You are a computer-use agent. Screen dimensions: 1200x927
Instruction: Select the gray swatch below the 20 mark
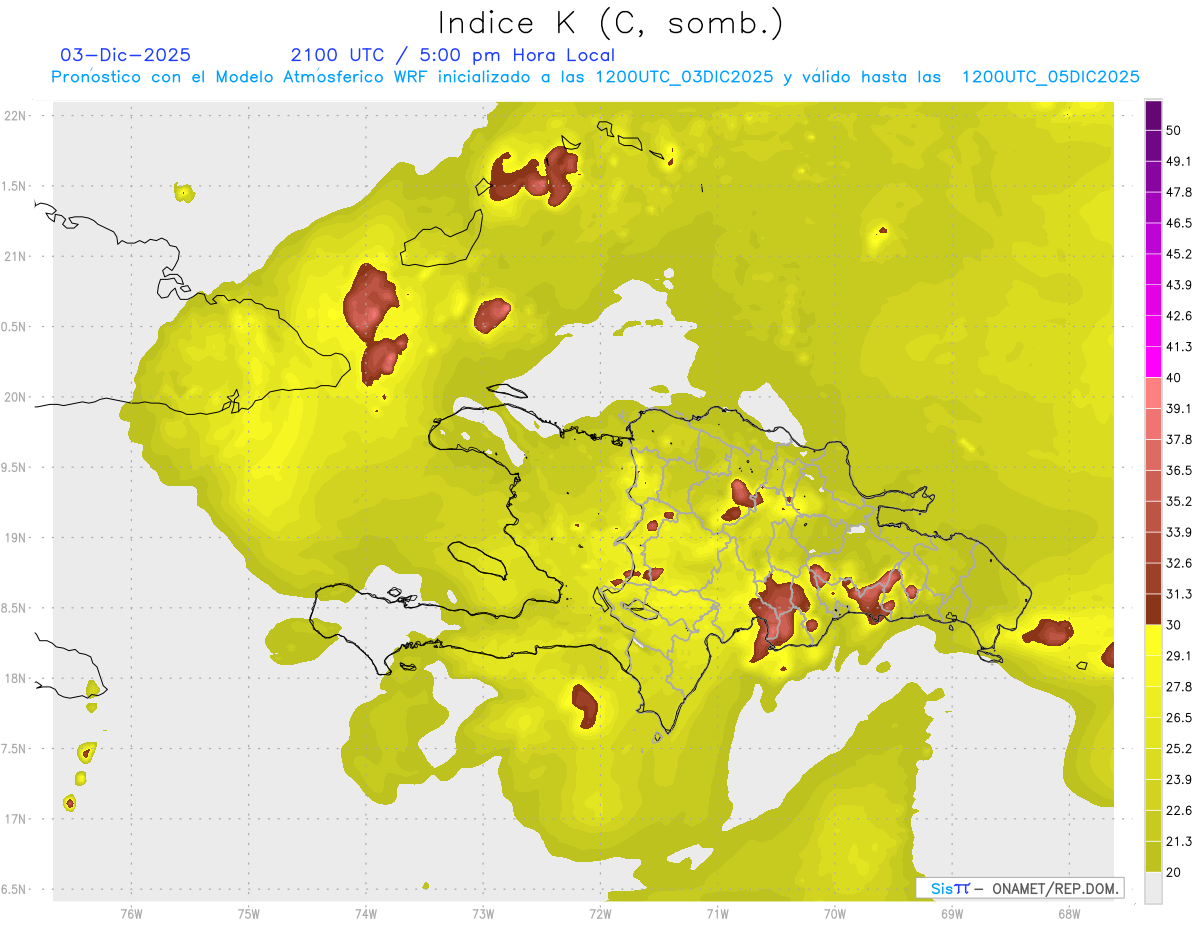pos(1153,887)
